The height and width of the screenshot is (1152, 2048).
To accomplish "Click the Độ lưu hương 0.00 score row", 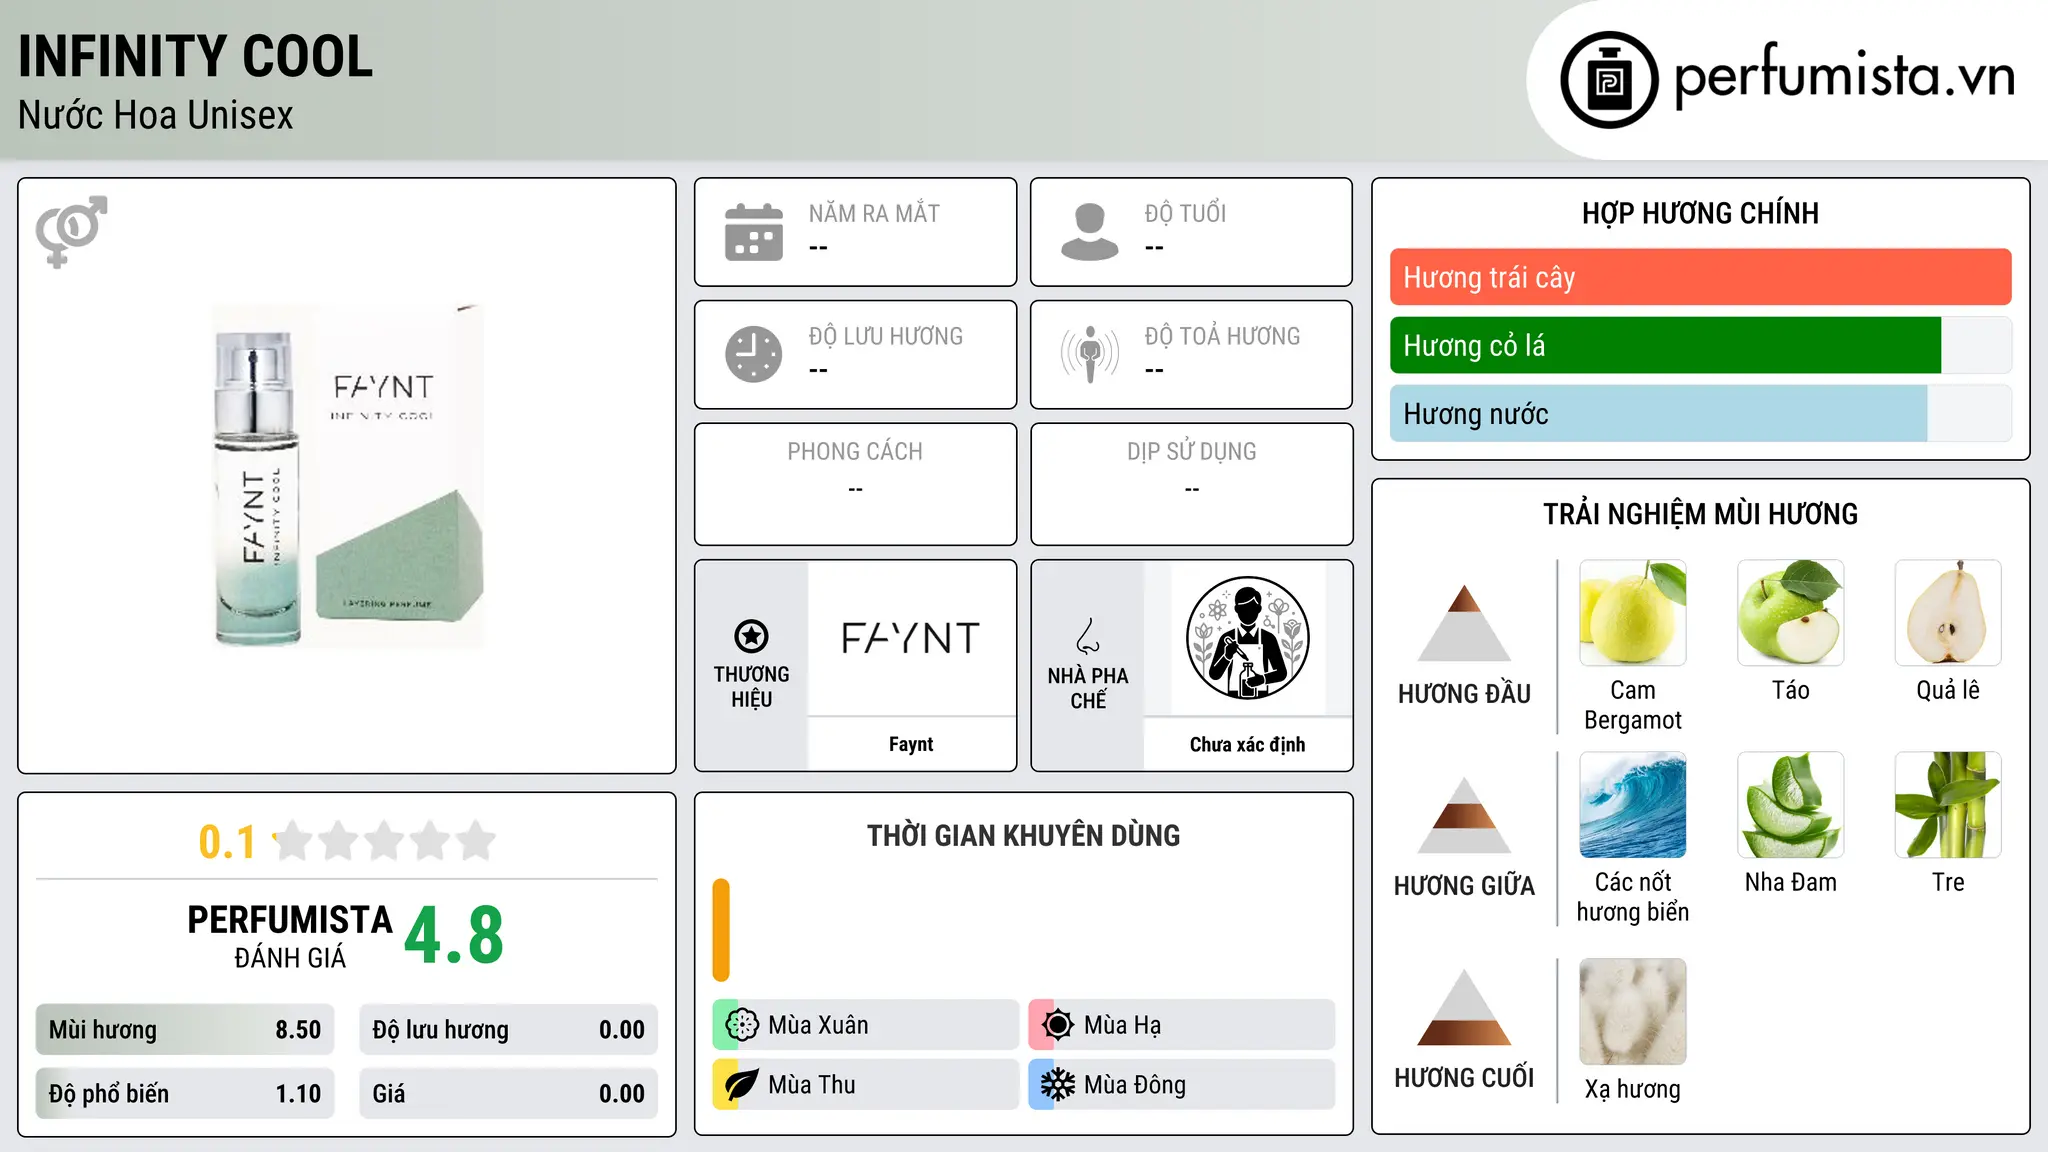I will (508, 1030).
